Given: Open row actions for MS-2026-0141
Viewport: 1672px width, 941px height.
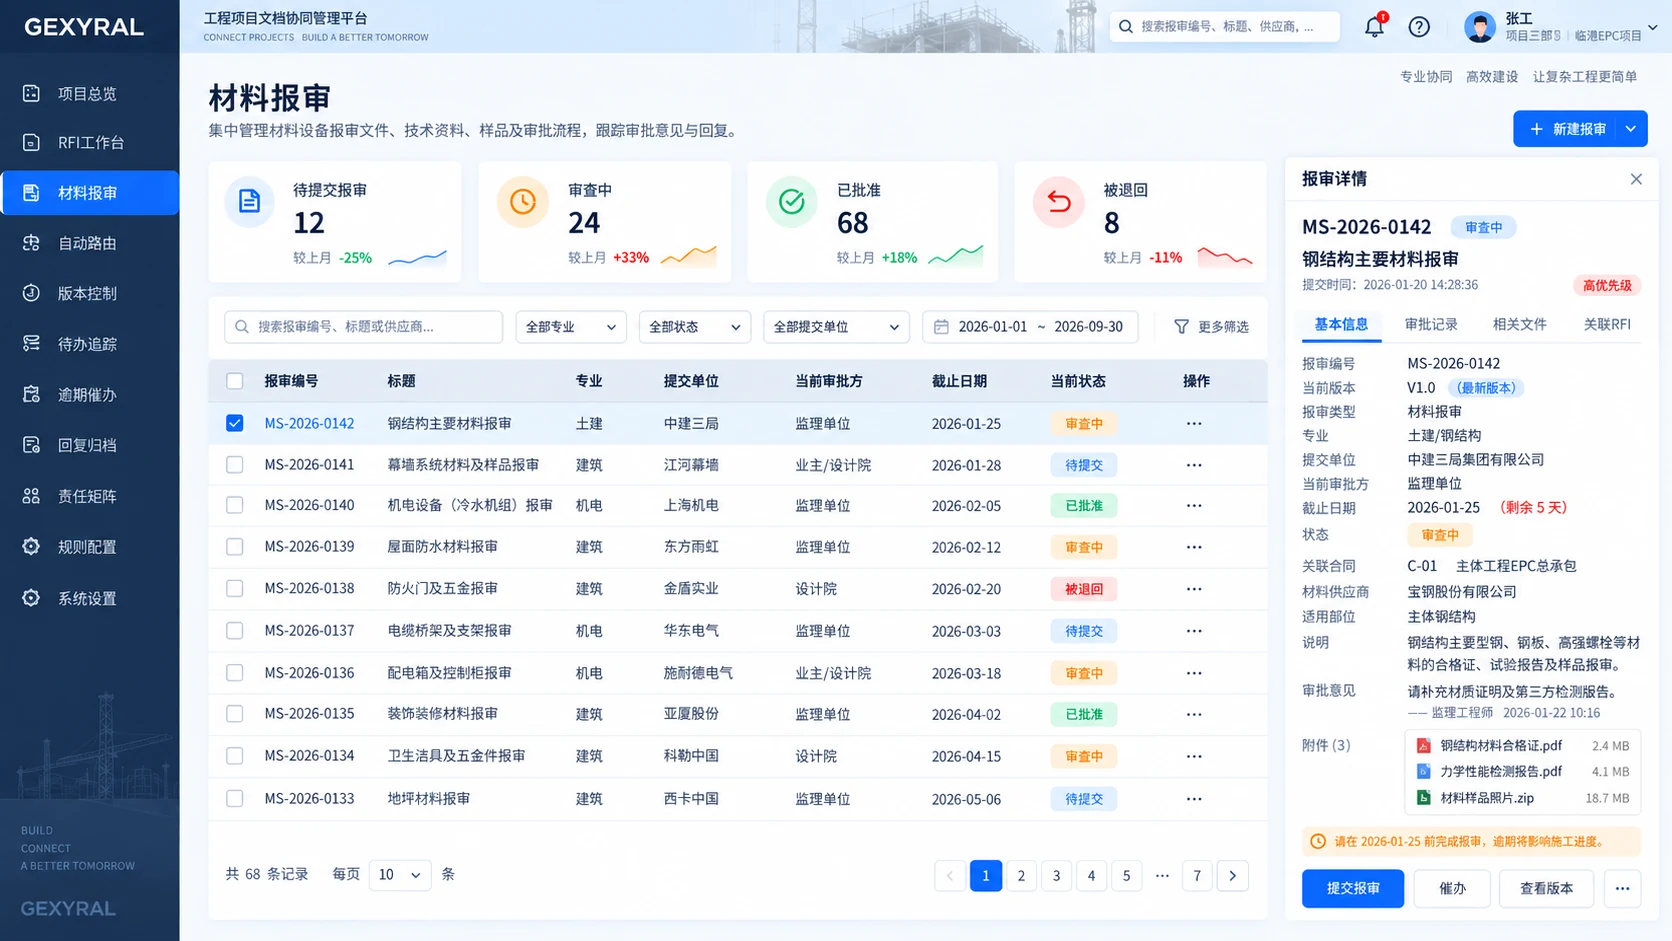Looking at the screenshot, I should click(x=1194, y=465).
